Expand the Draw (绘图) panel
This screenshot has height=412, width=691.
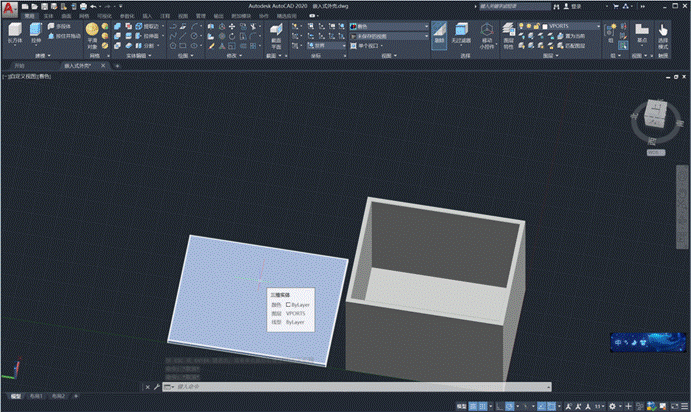[x=186, y=56]
